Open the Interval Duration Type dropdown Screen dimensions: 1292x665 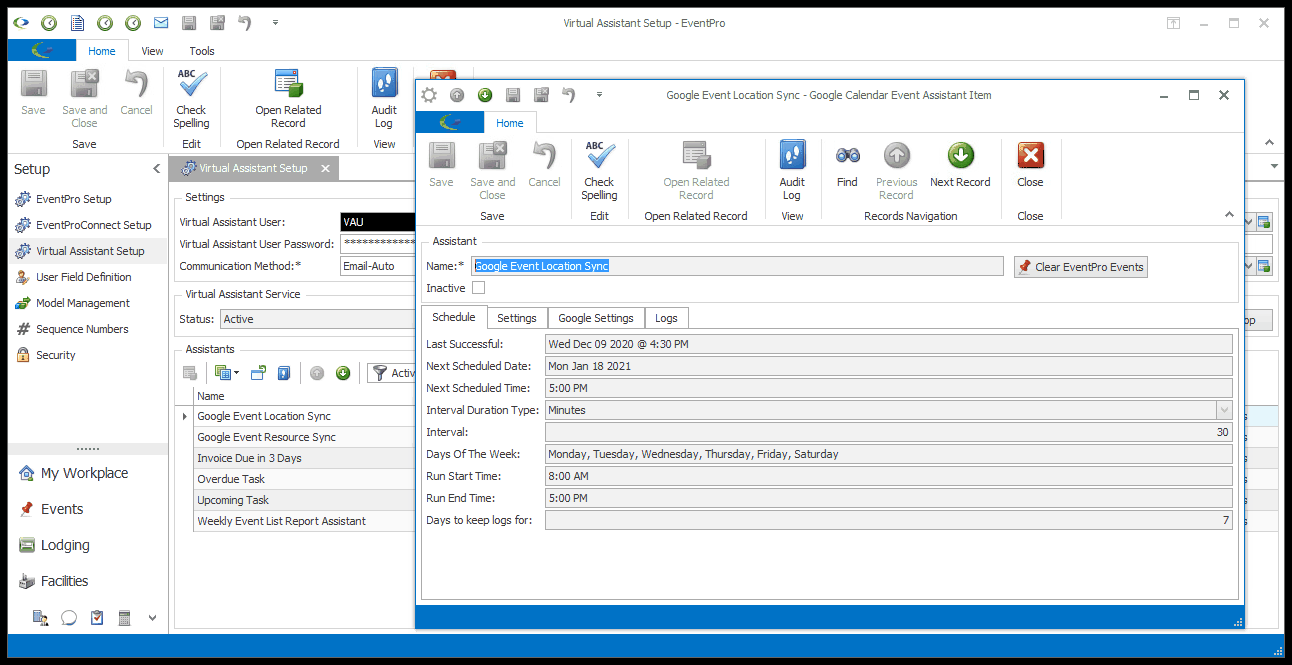click(1224, 410)
